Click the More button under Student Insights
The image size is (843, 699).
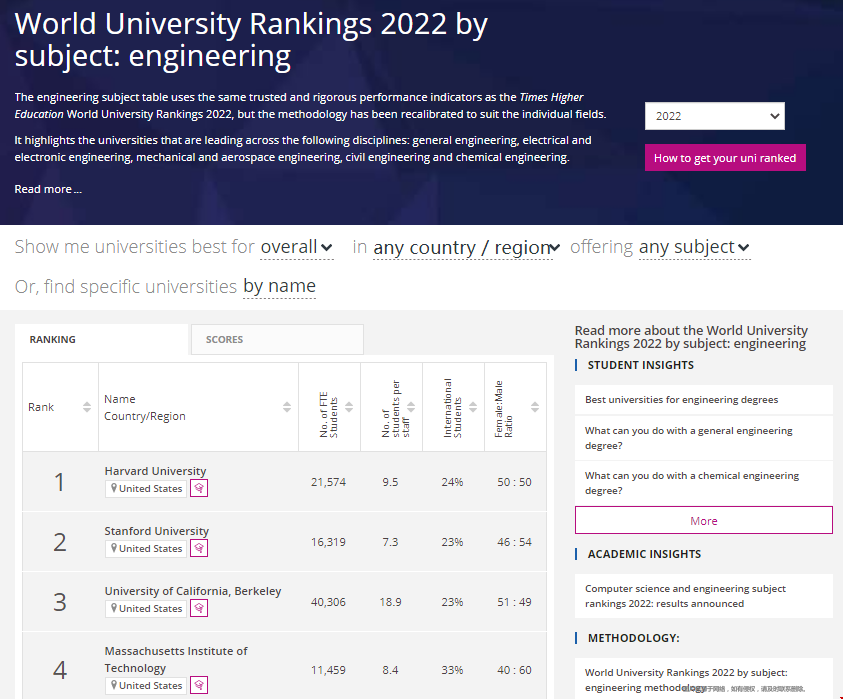point(704,520)
